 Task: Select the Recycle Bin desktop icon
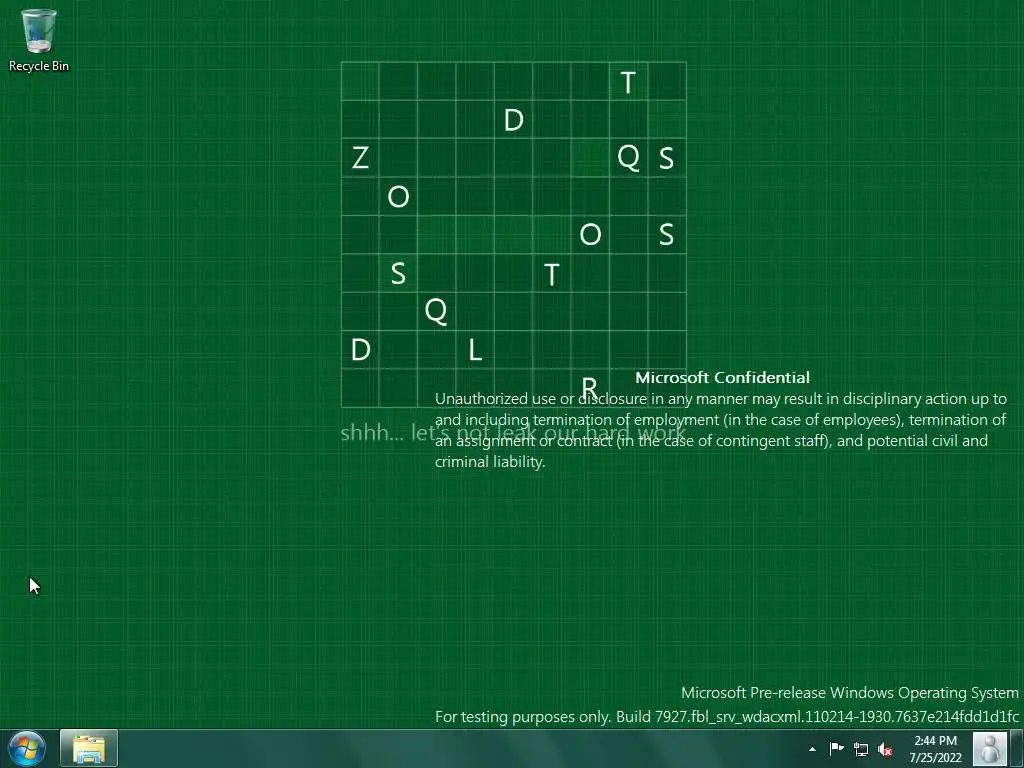click(x=39, y=40)
